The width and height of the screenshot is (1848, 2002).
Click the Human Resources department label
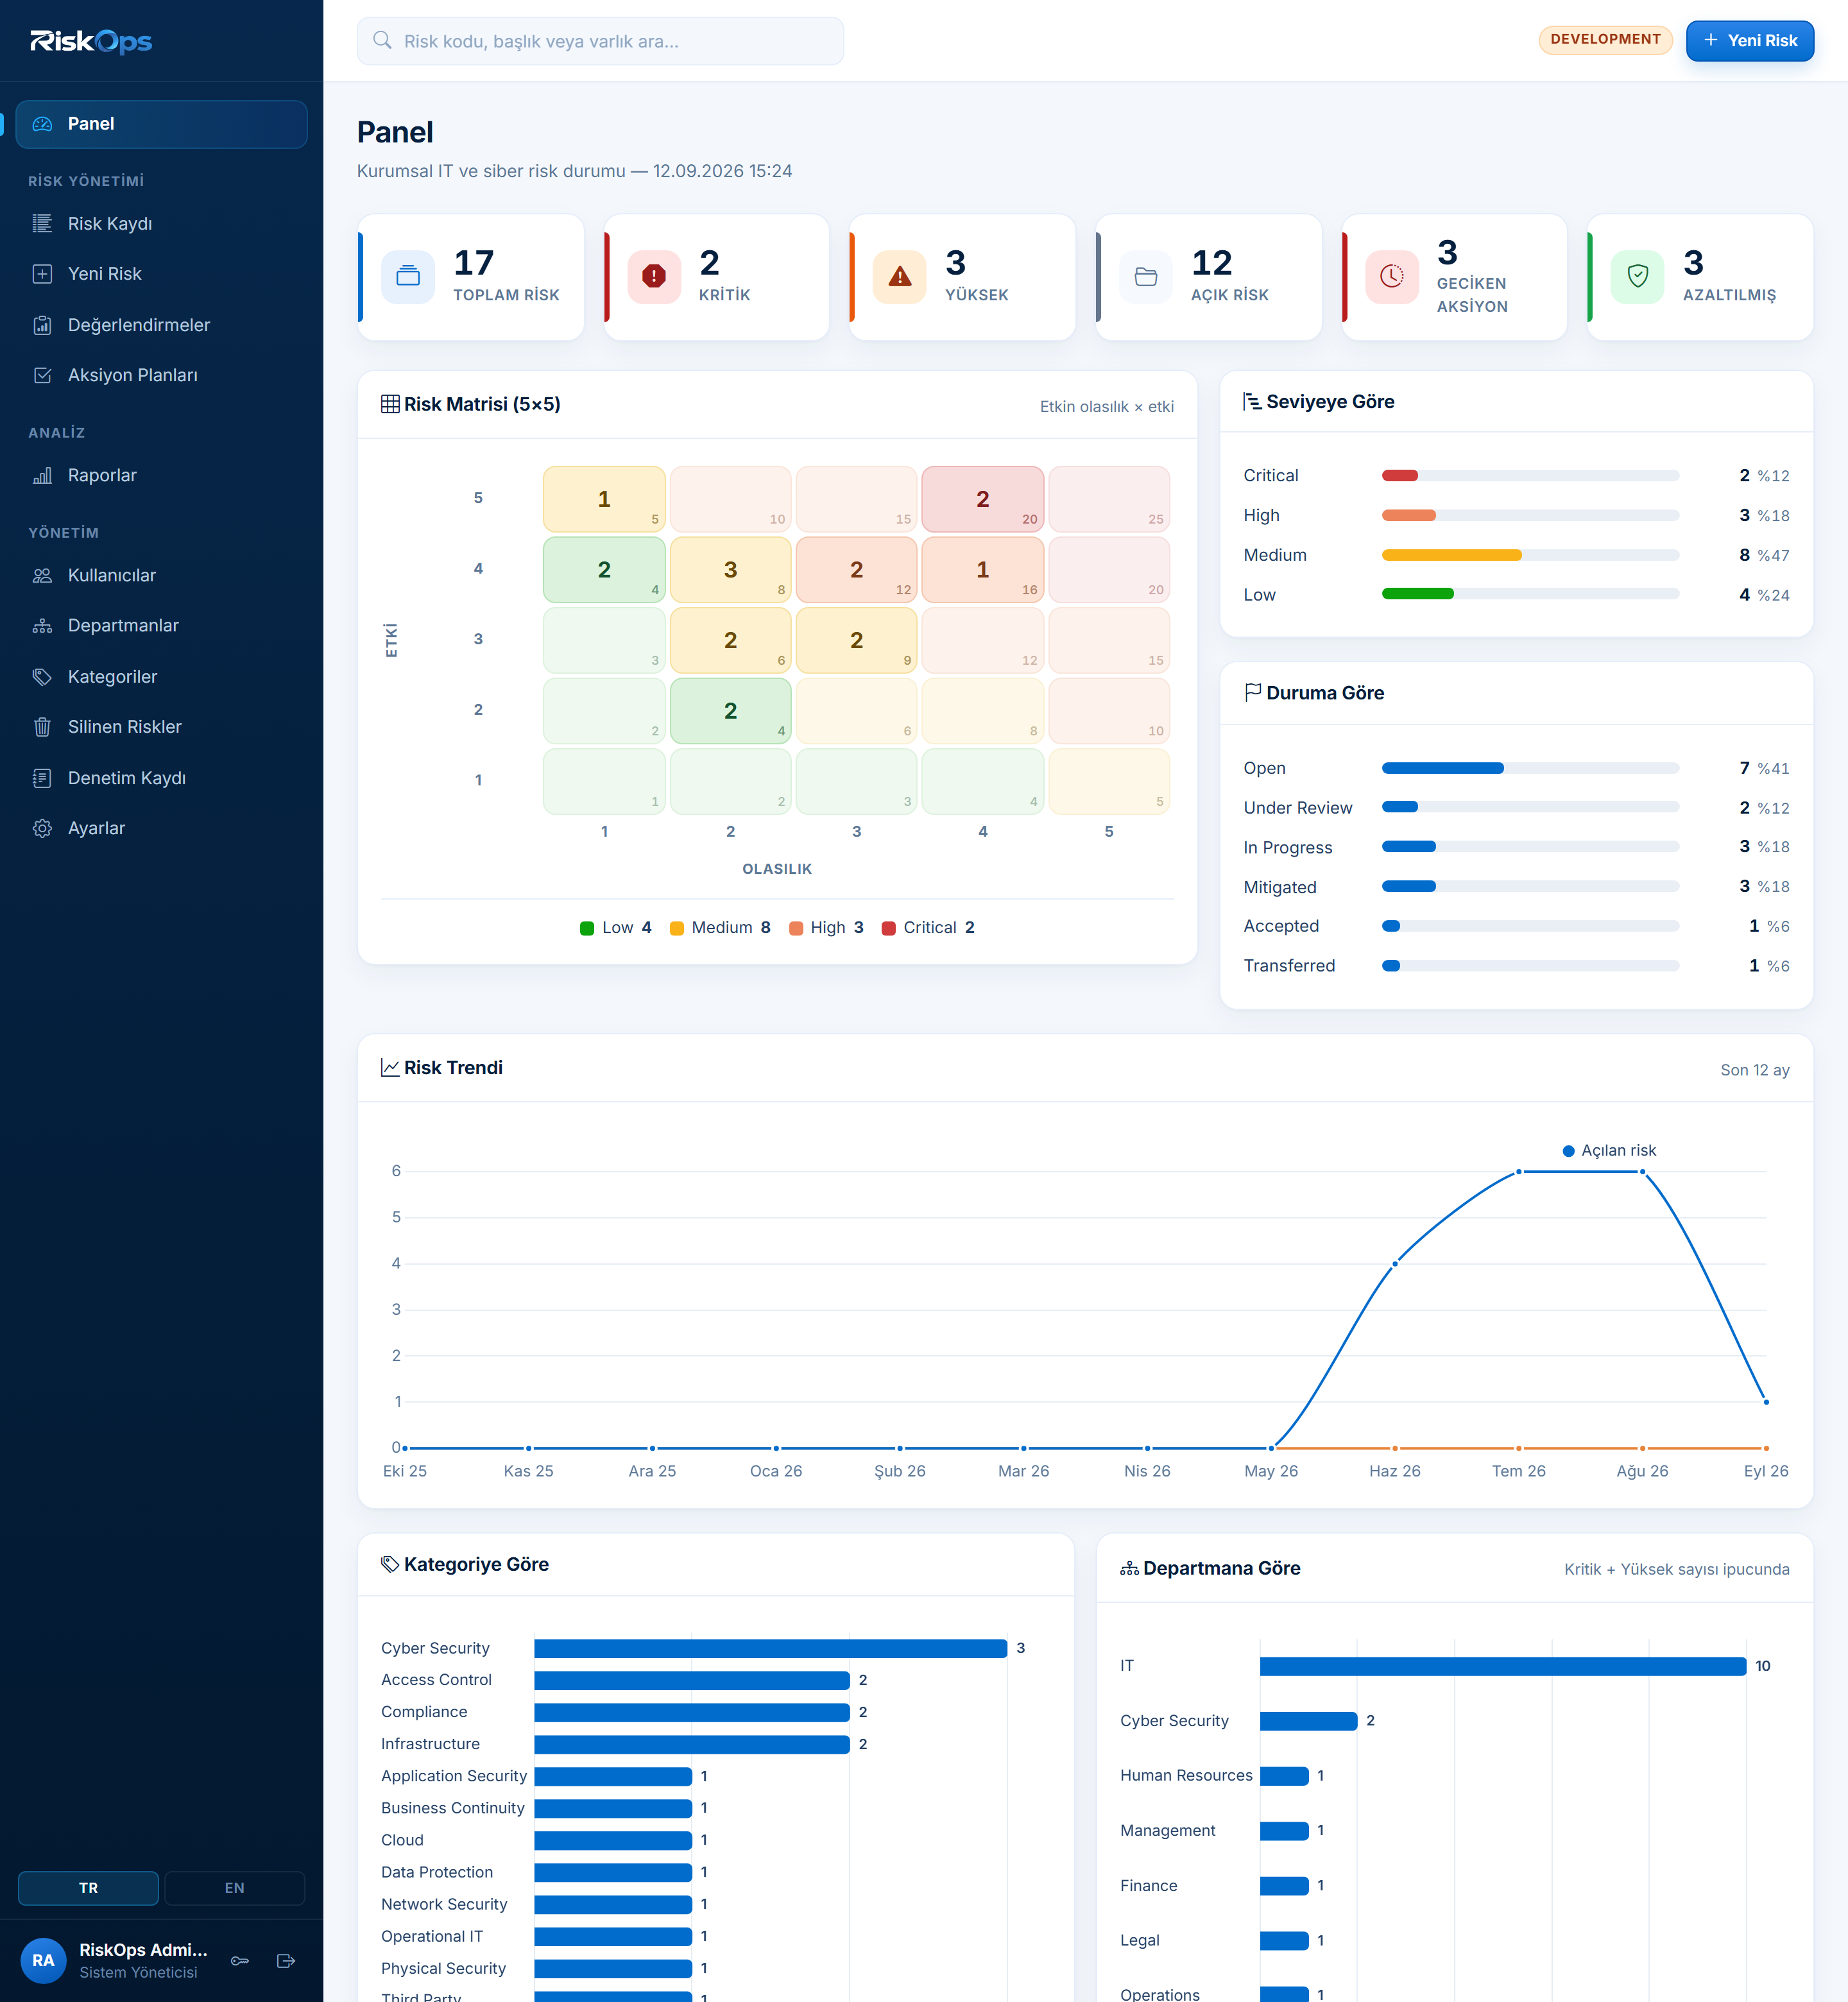pyautogui.click(x=1186, y=1775)
